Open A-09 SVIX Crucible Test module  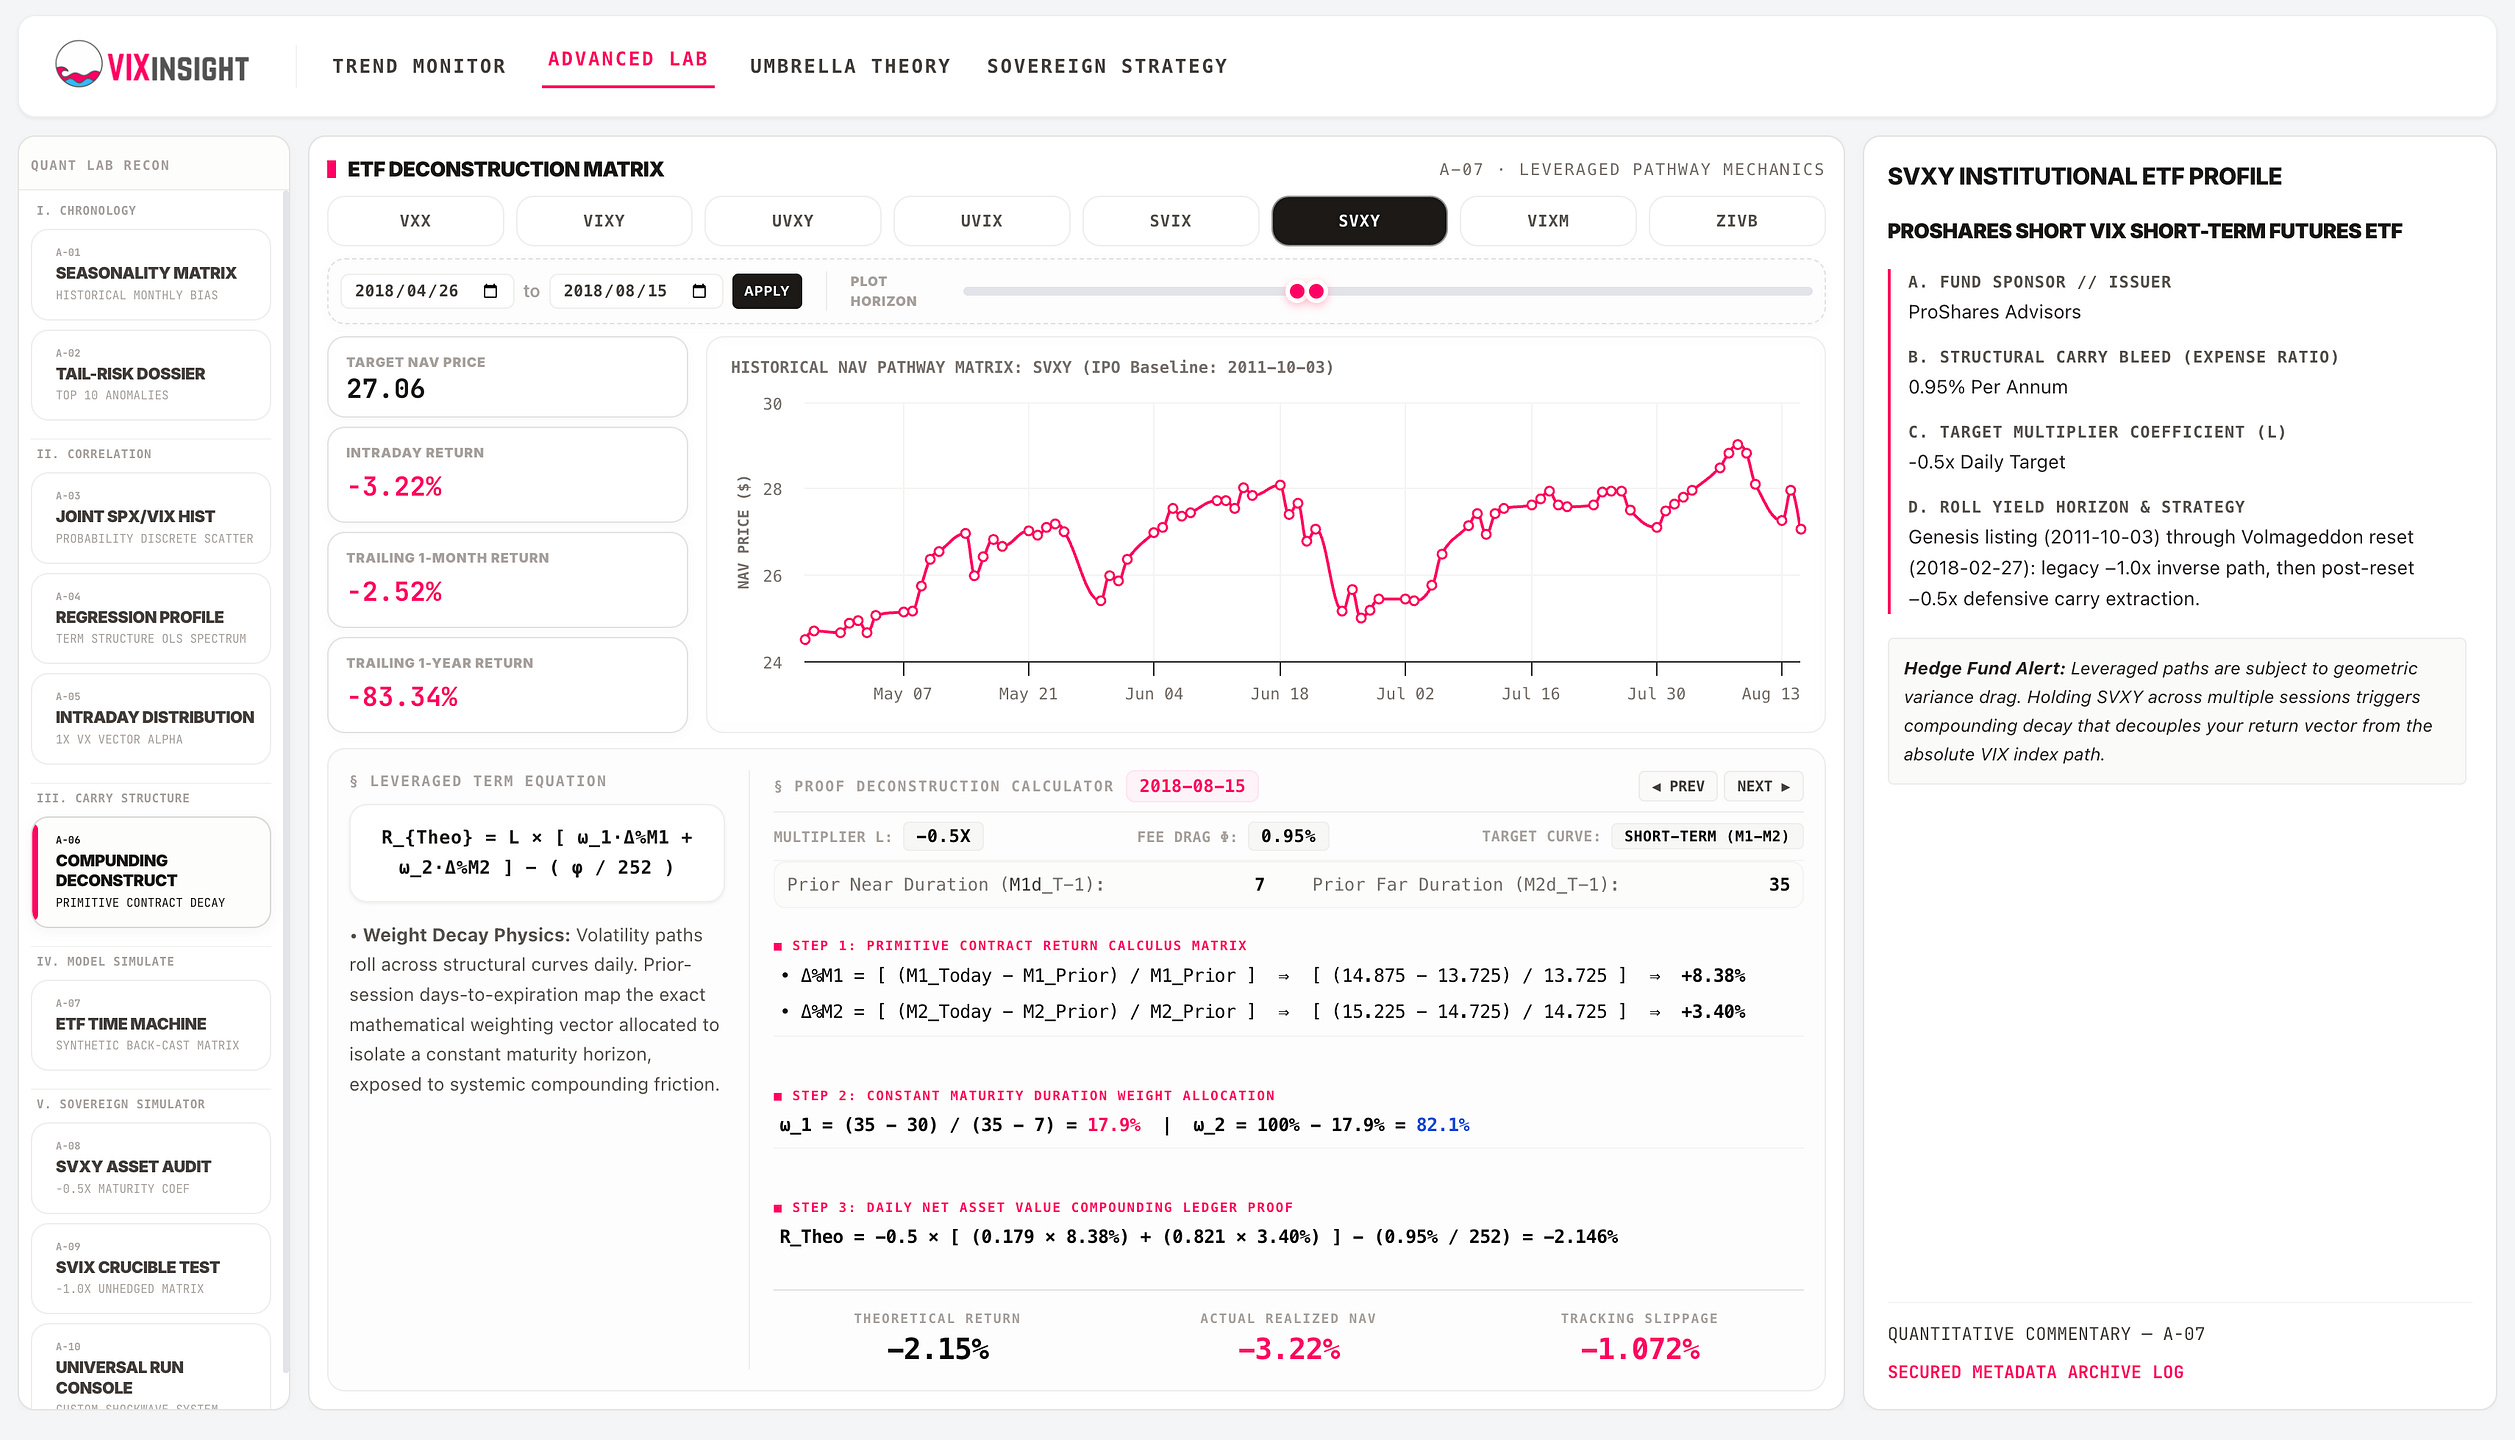[x=151, y=1268]
